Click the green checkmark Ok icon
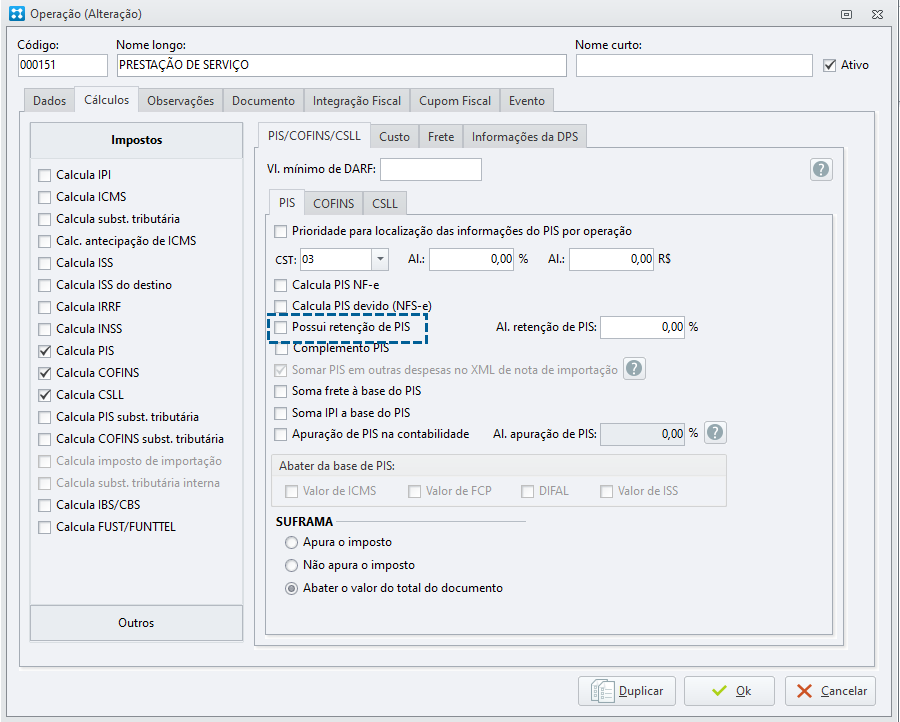This screenshot has width=900, height=722. click(719, 691)
